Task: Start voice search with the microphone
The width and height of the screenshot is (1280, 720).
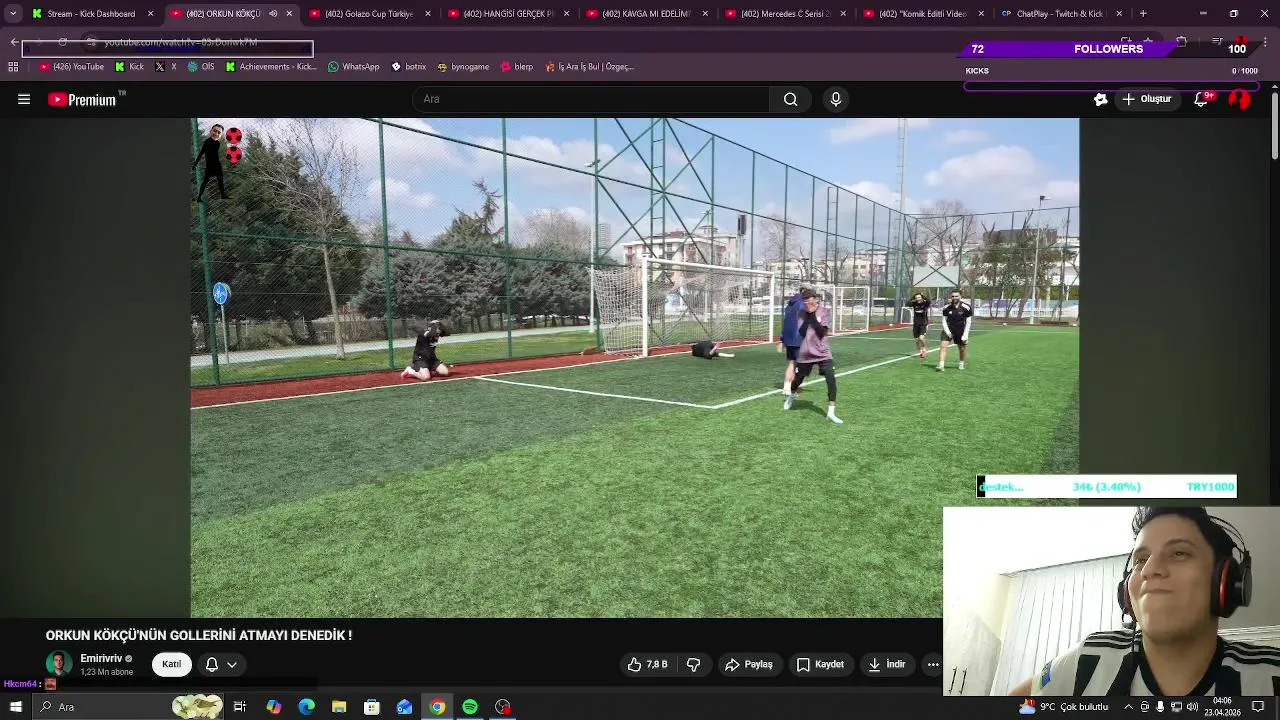Action: [x=836, y=99]
